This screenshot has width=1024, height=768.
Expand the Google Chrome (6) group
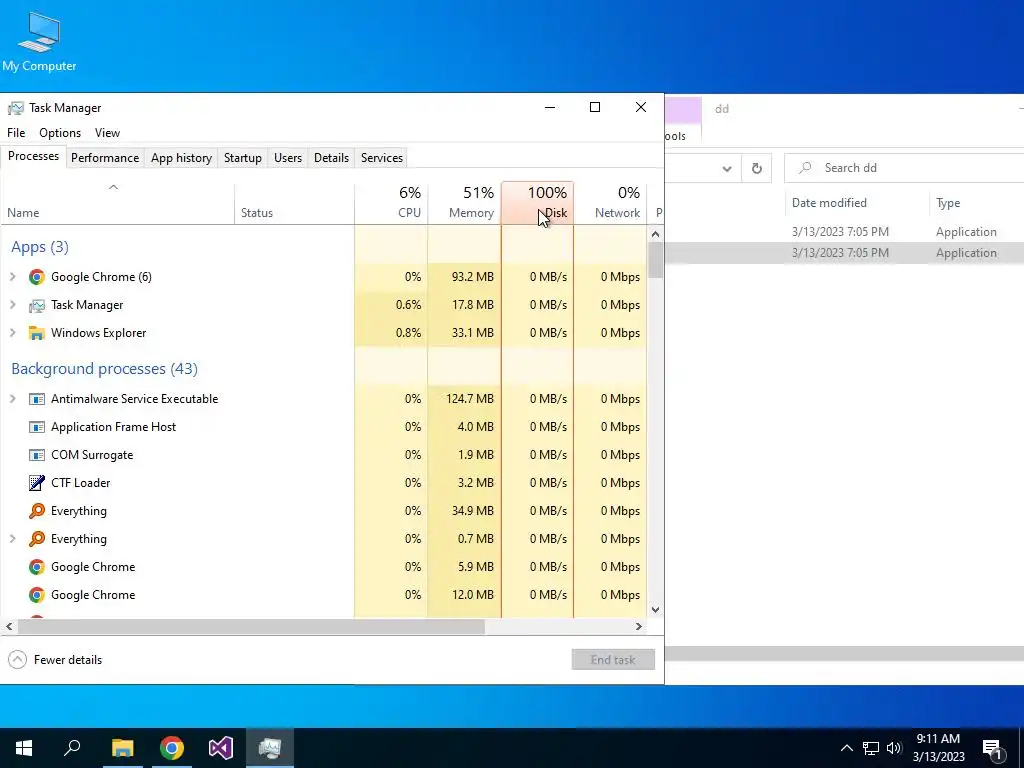point(12,277)
